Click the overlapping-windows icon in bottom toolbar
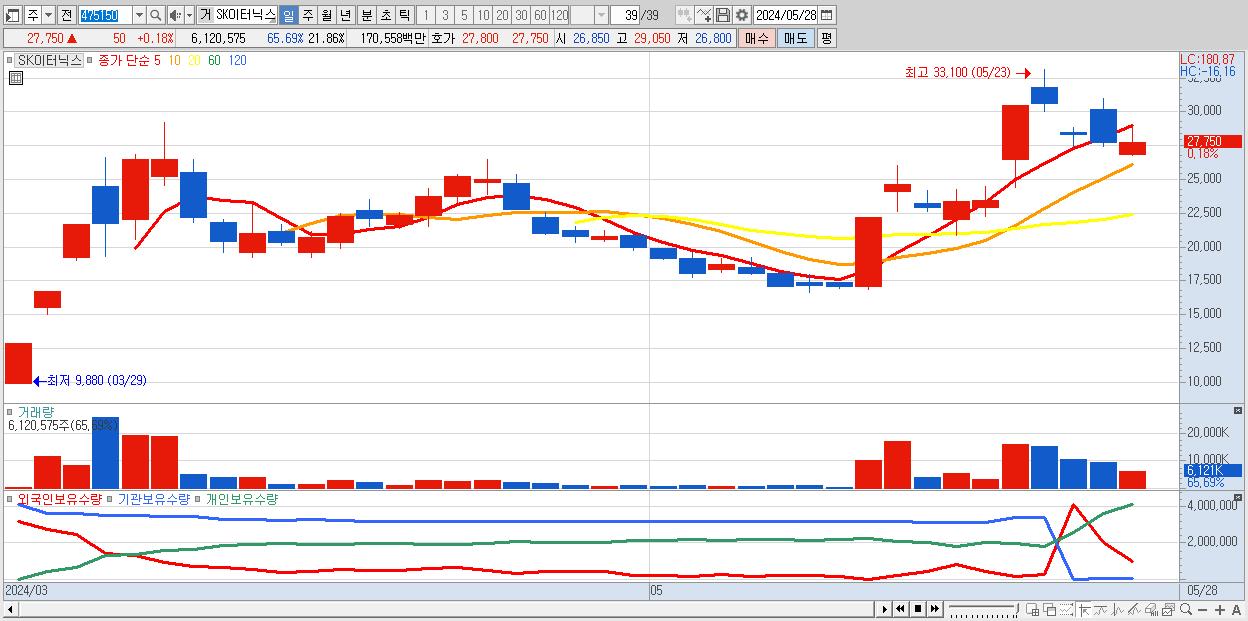This screenshot has height=621, width=1248. [x=1050, y=609]
